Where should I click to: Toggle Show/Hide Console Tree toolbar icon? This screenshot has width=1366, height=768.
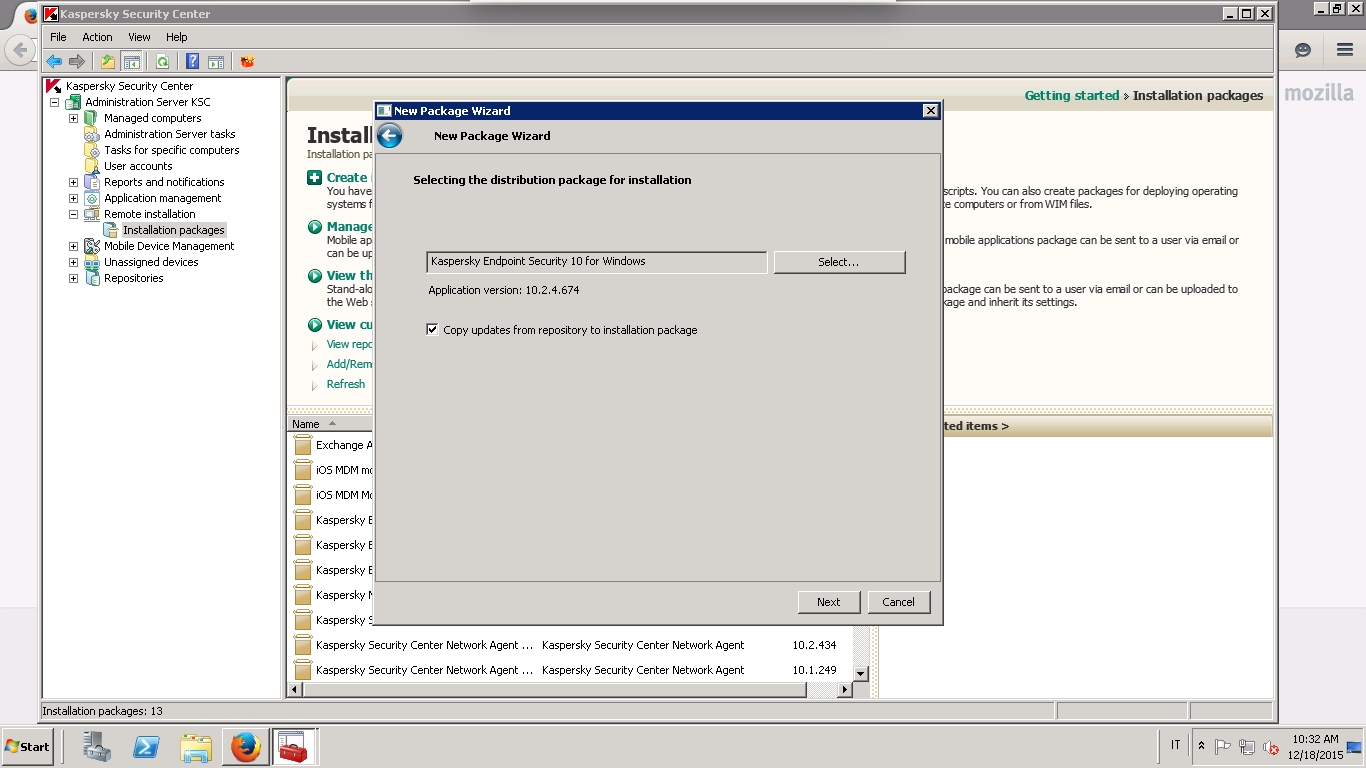(131, 61)
